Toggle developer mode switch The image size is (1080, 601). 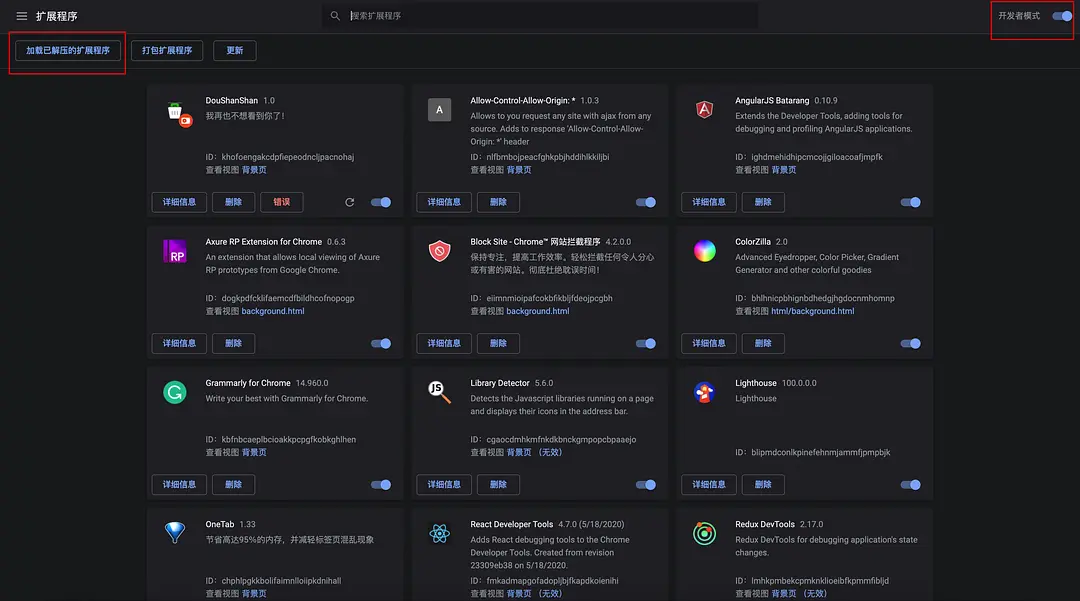pyautogui.click(x=1062, y=16)
